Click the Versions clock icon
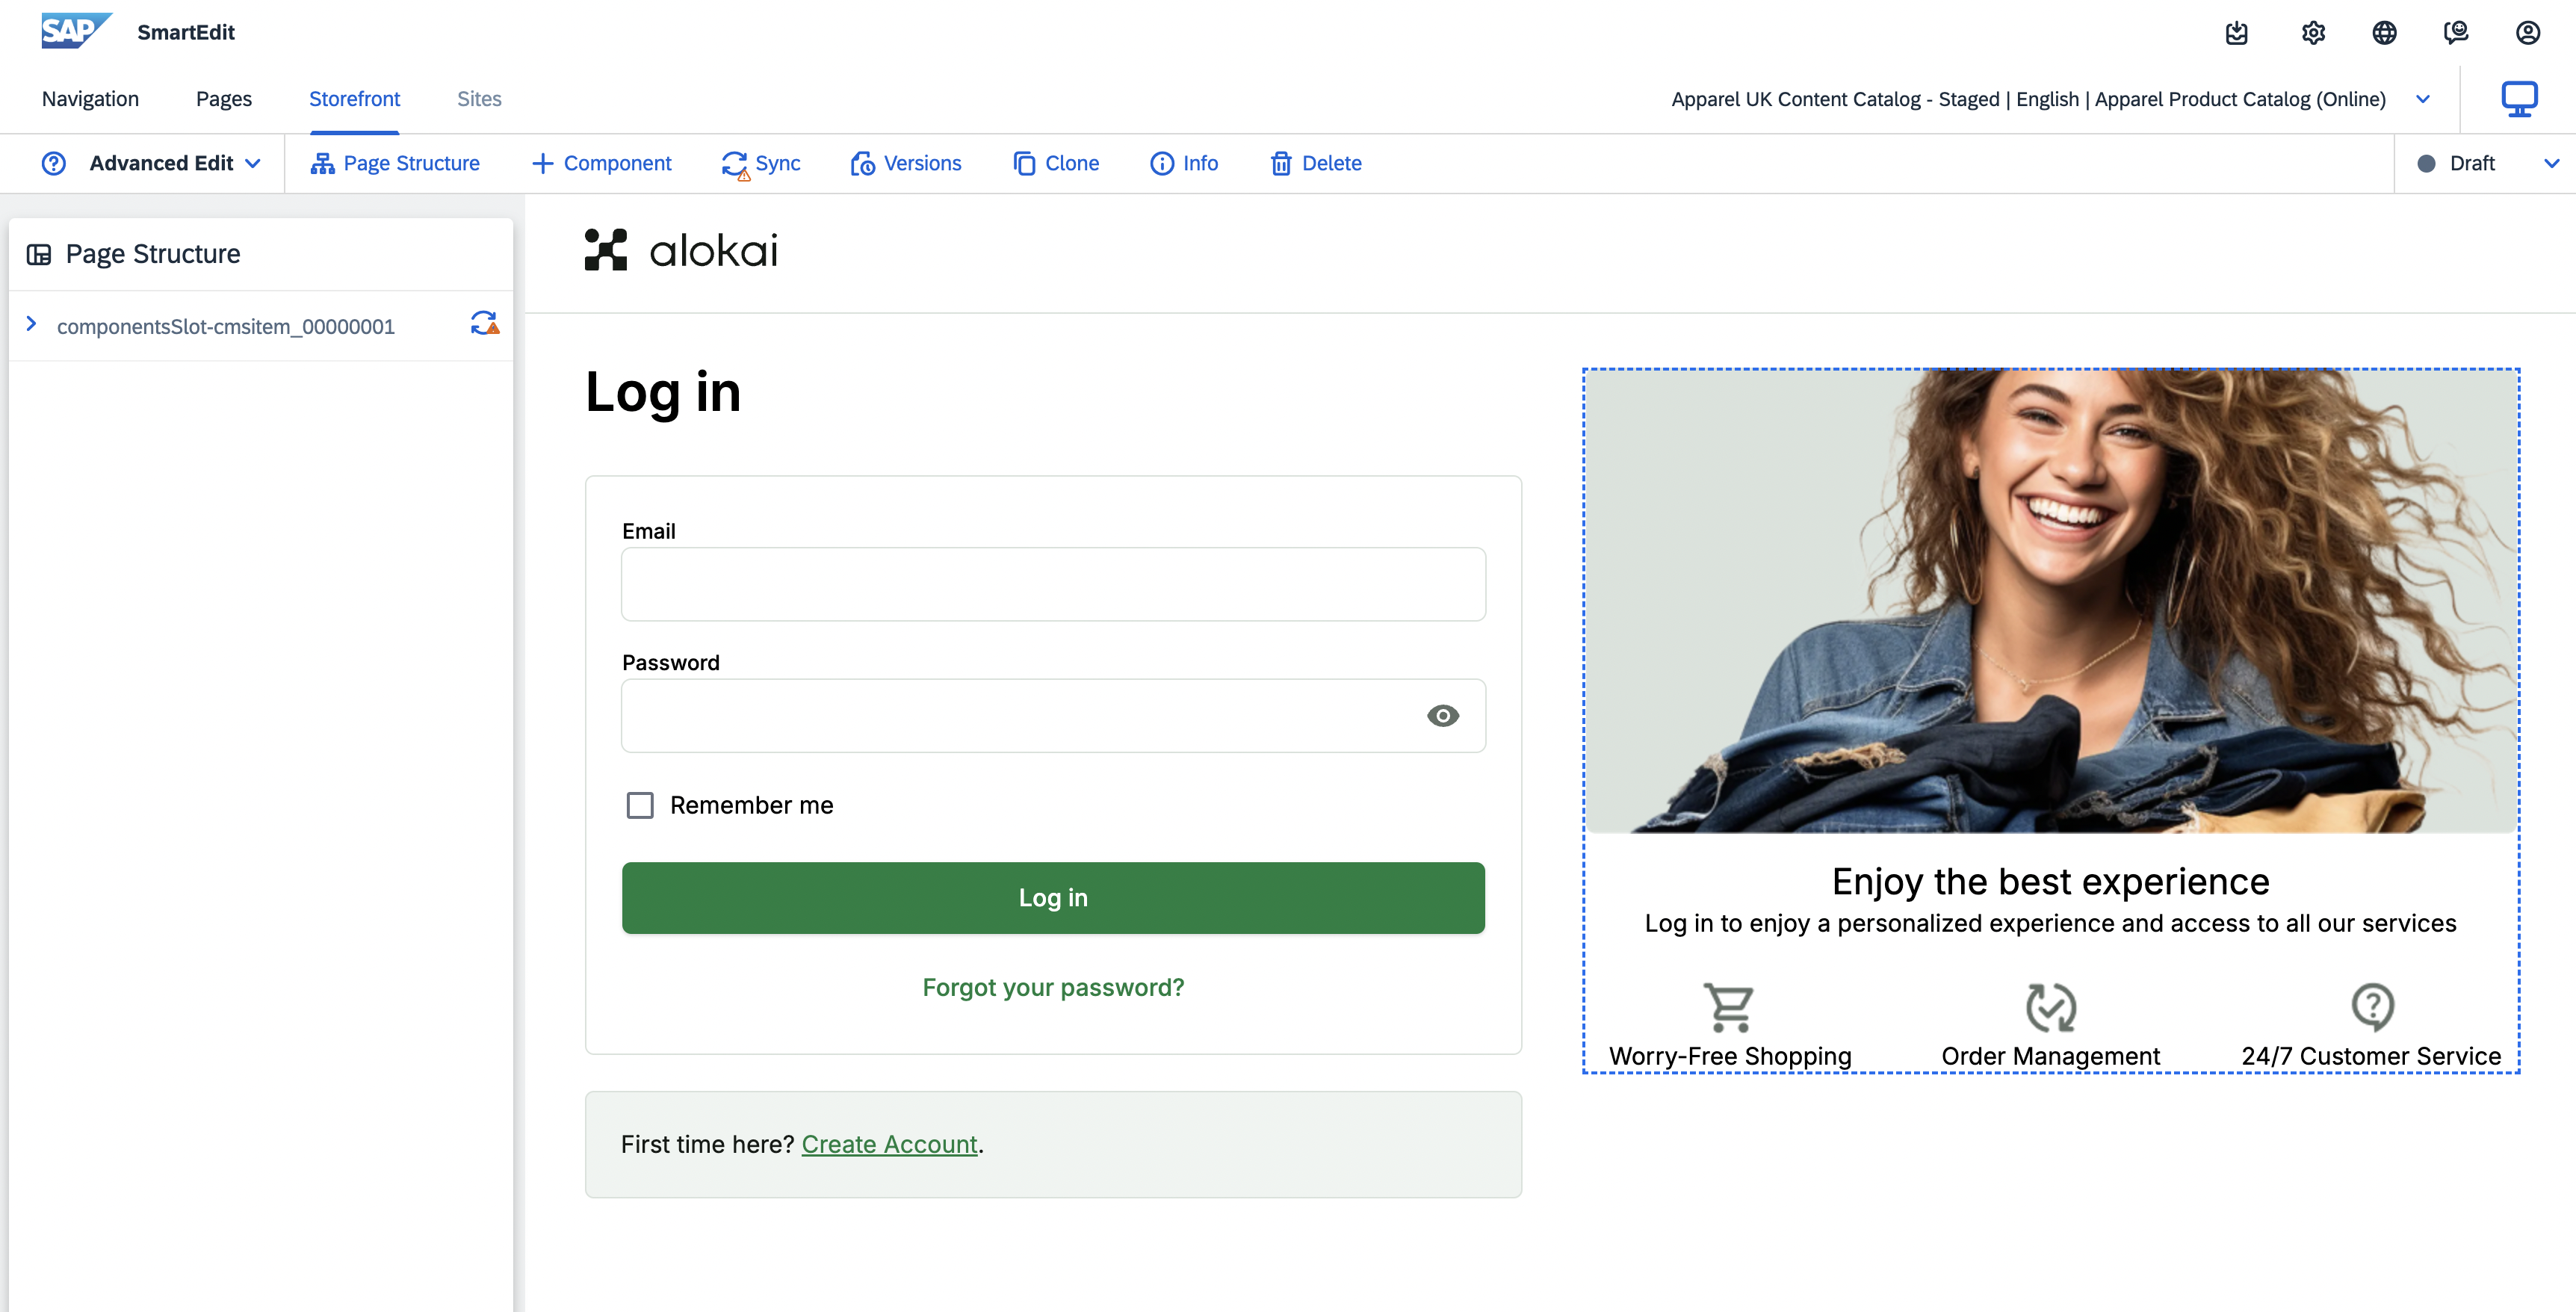Viewport: 2576px width, 1312px height. 862,164
